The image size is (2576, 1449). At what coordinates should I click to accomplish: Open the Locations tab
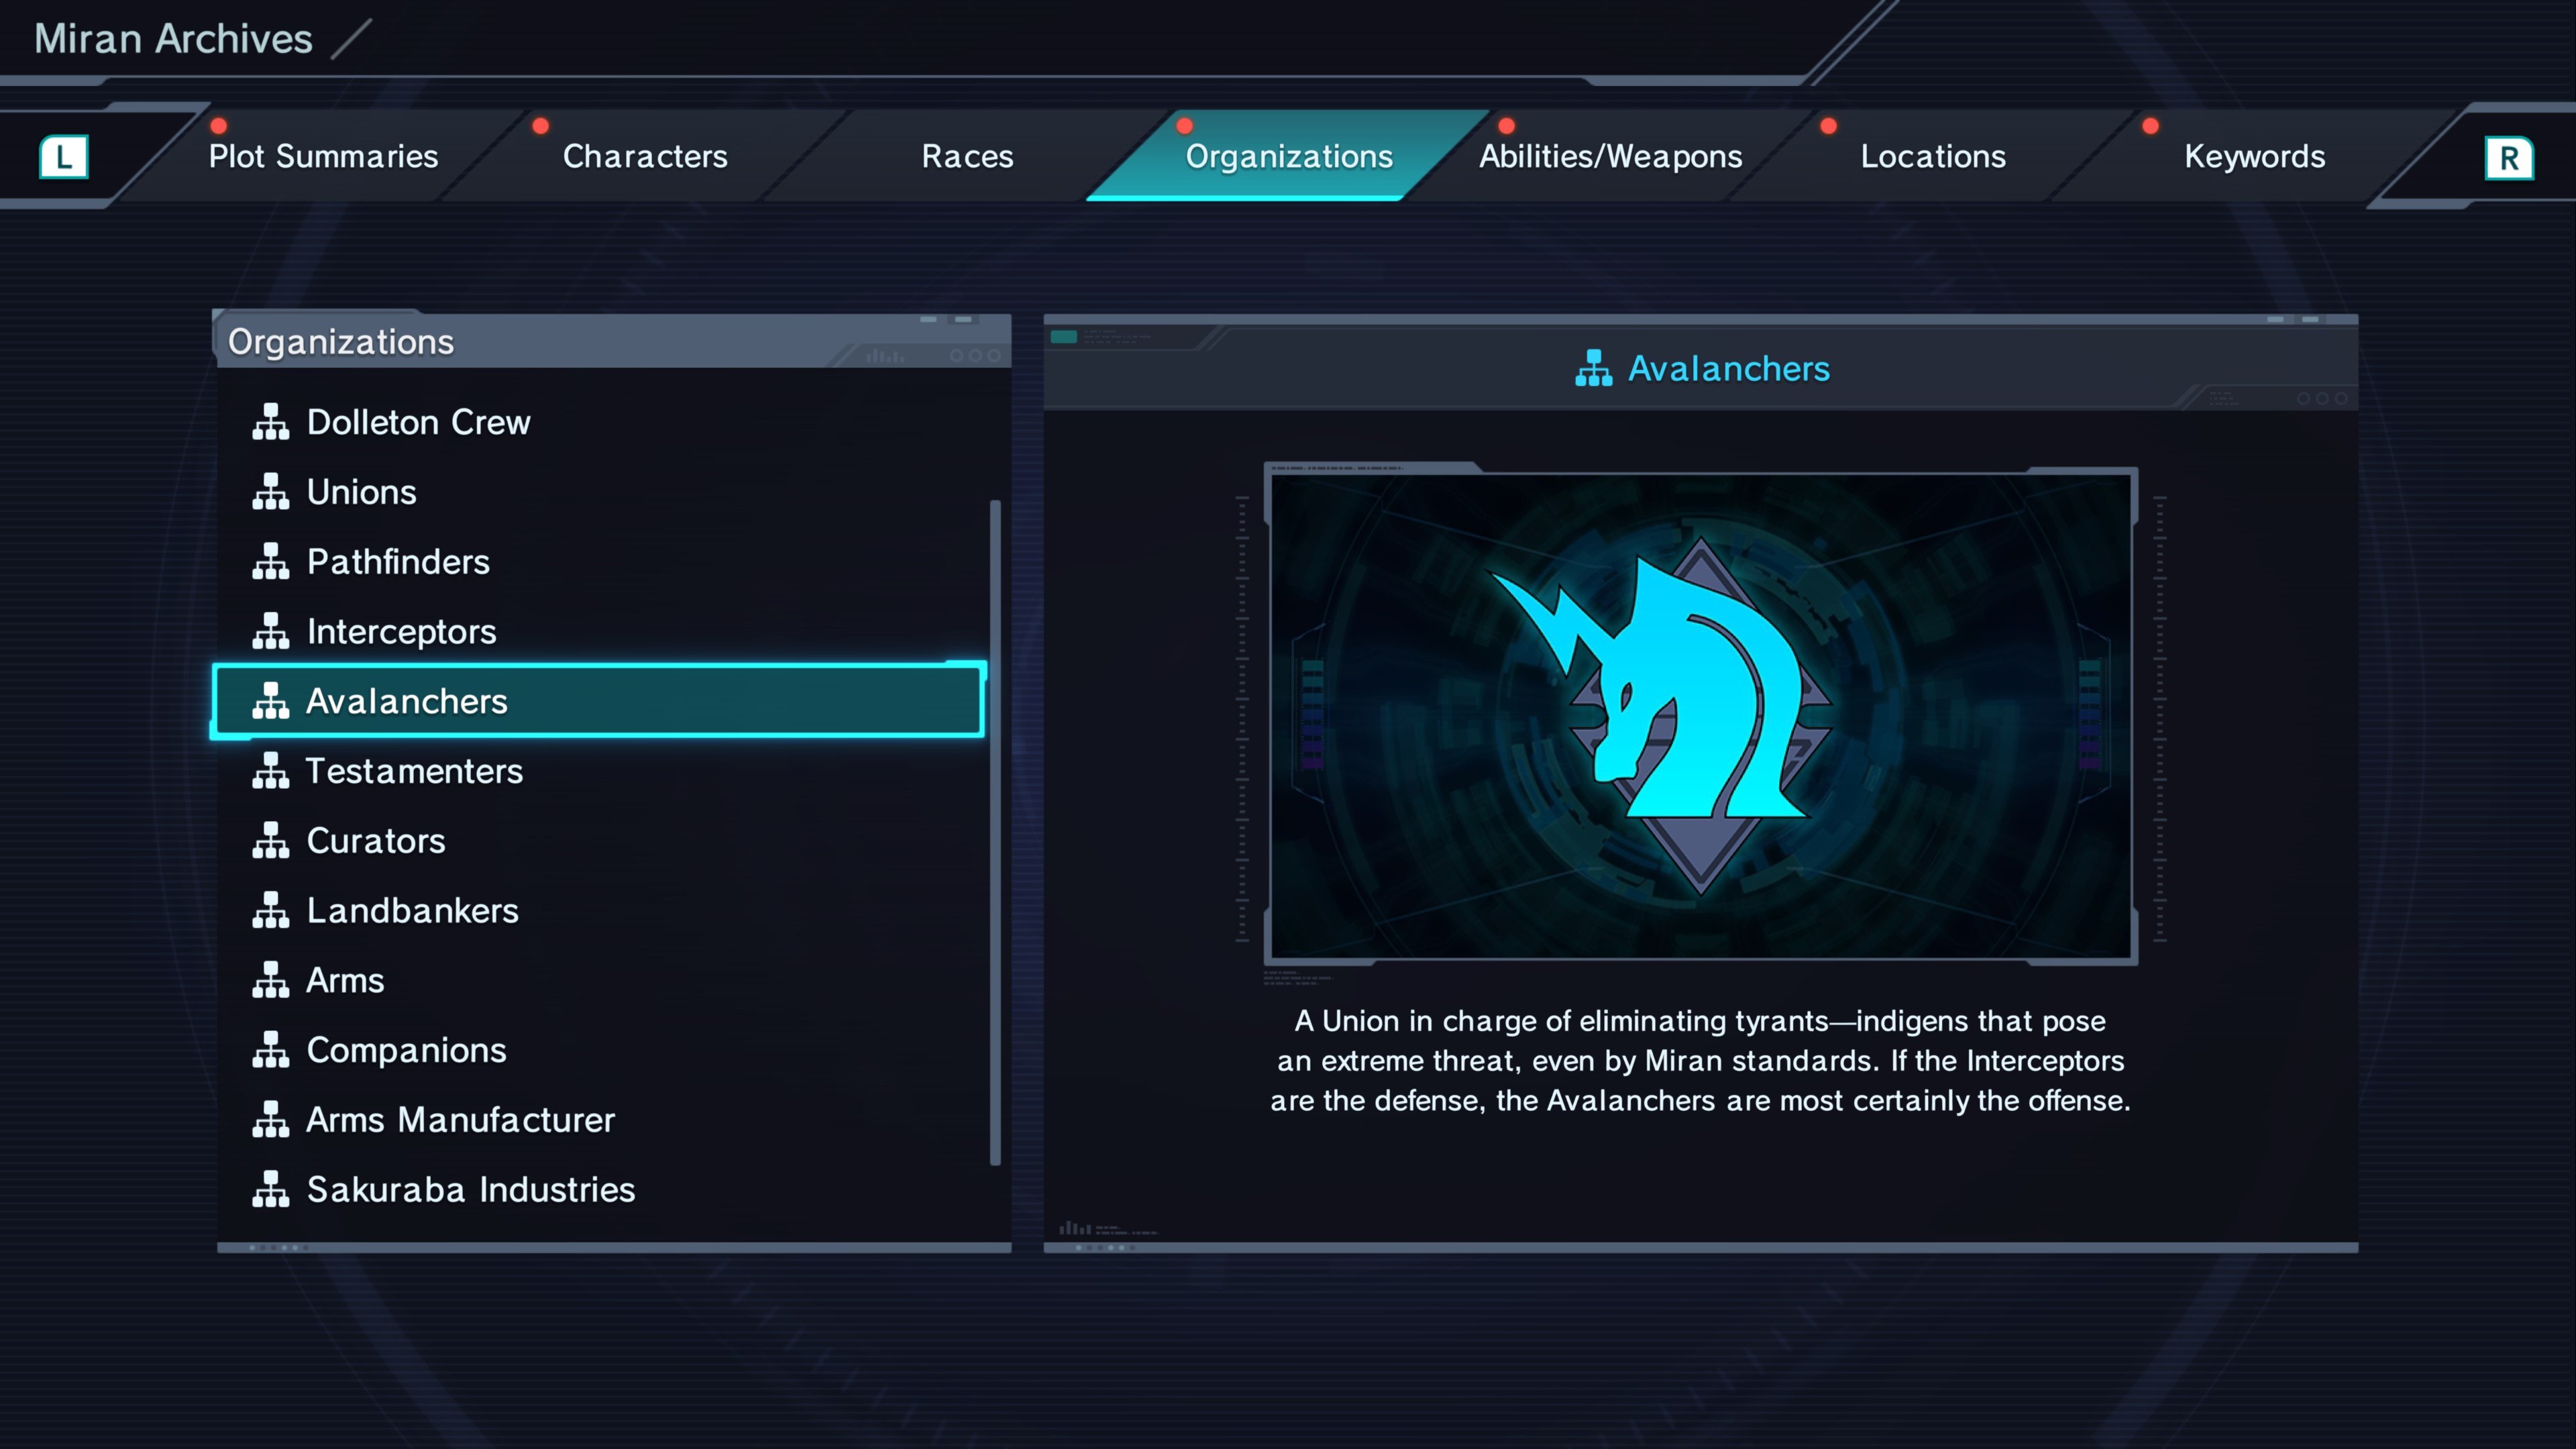(x=1932, y=157)
